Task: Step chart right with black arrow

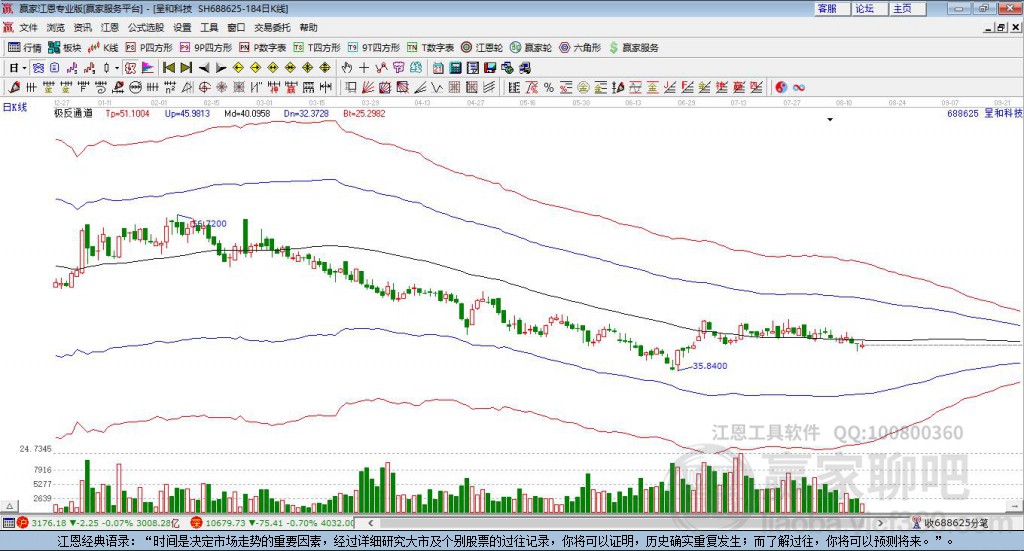Action: pyautogui.click(x=221, y=68)
